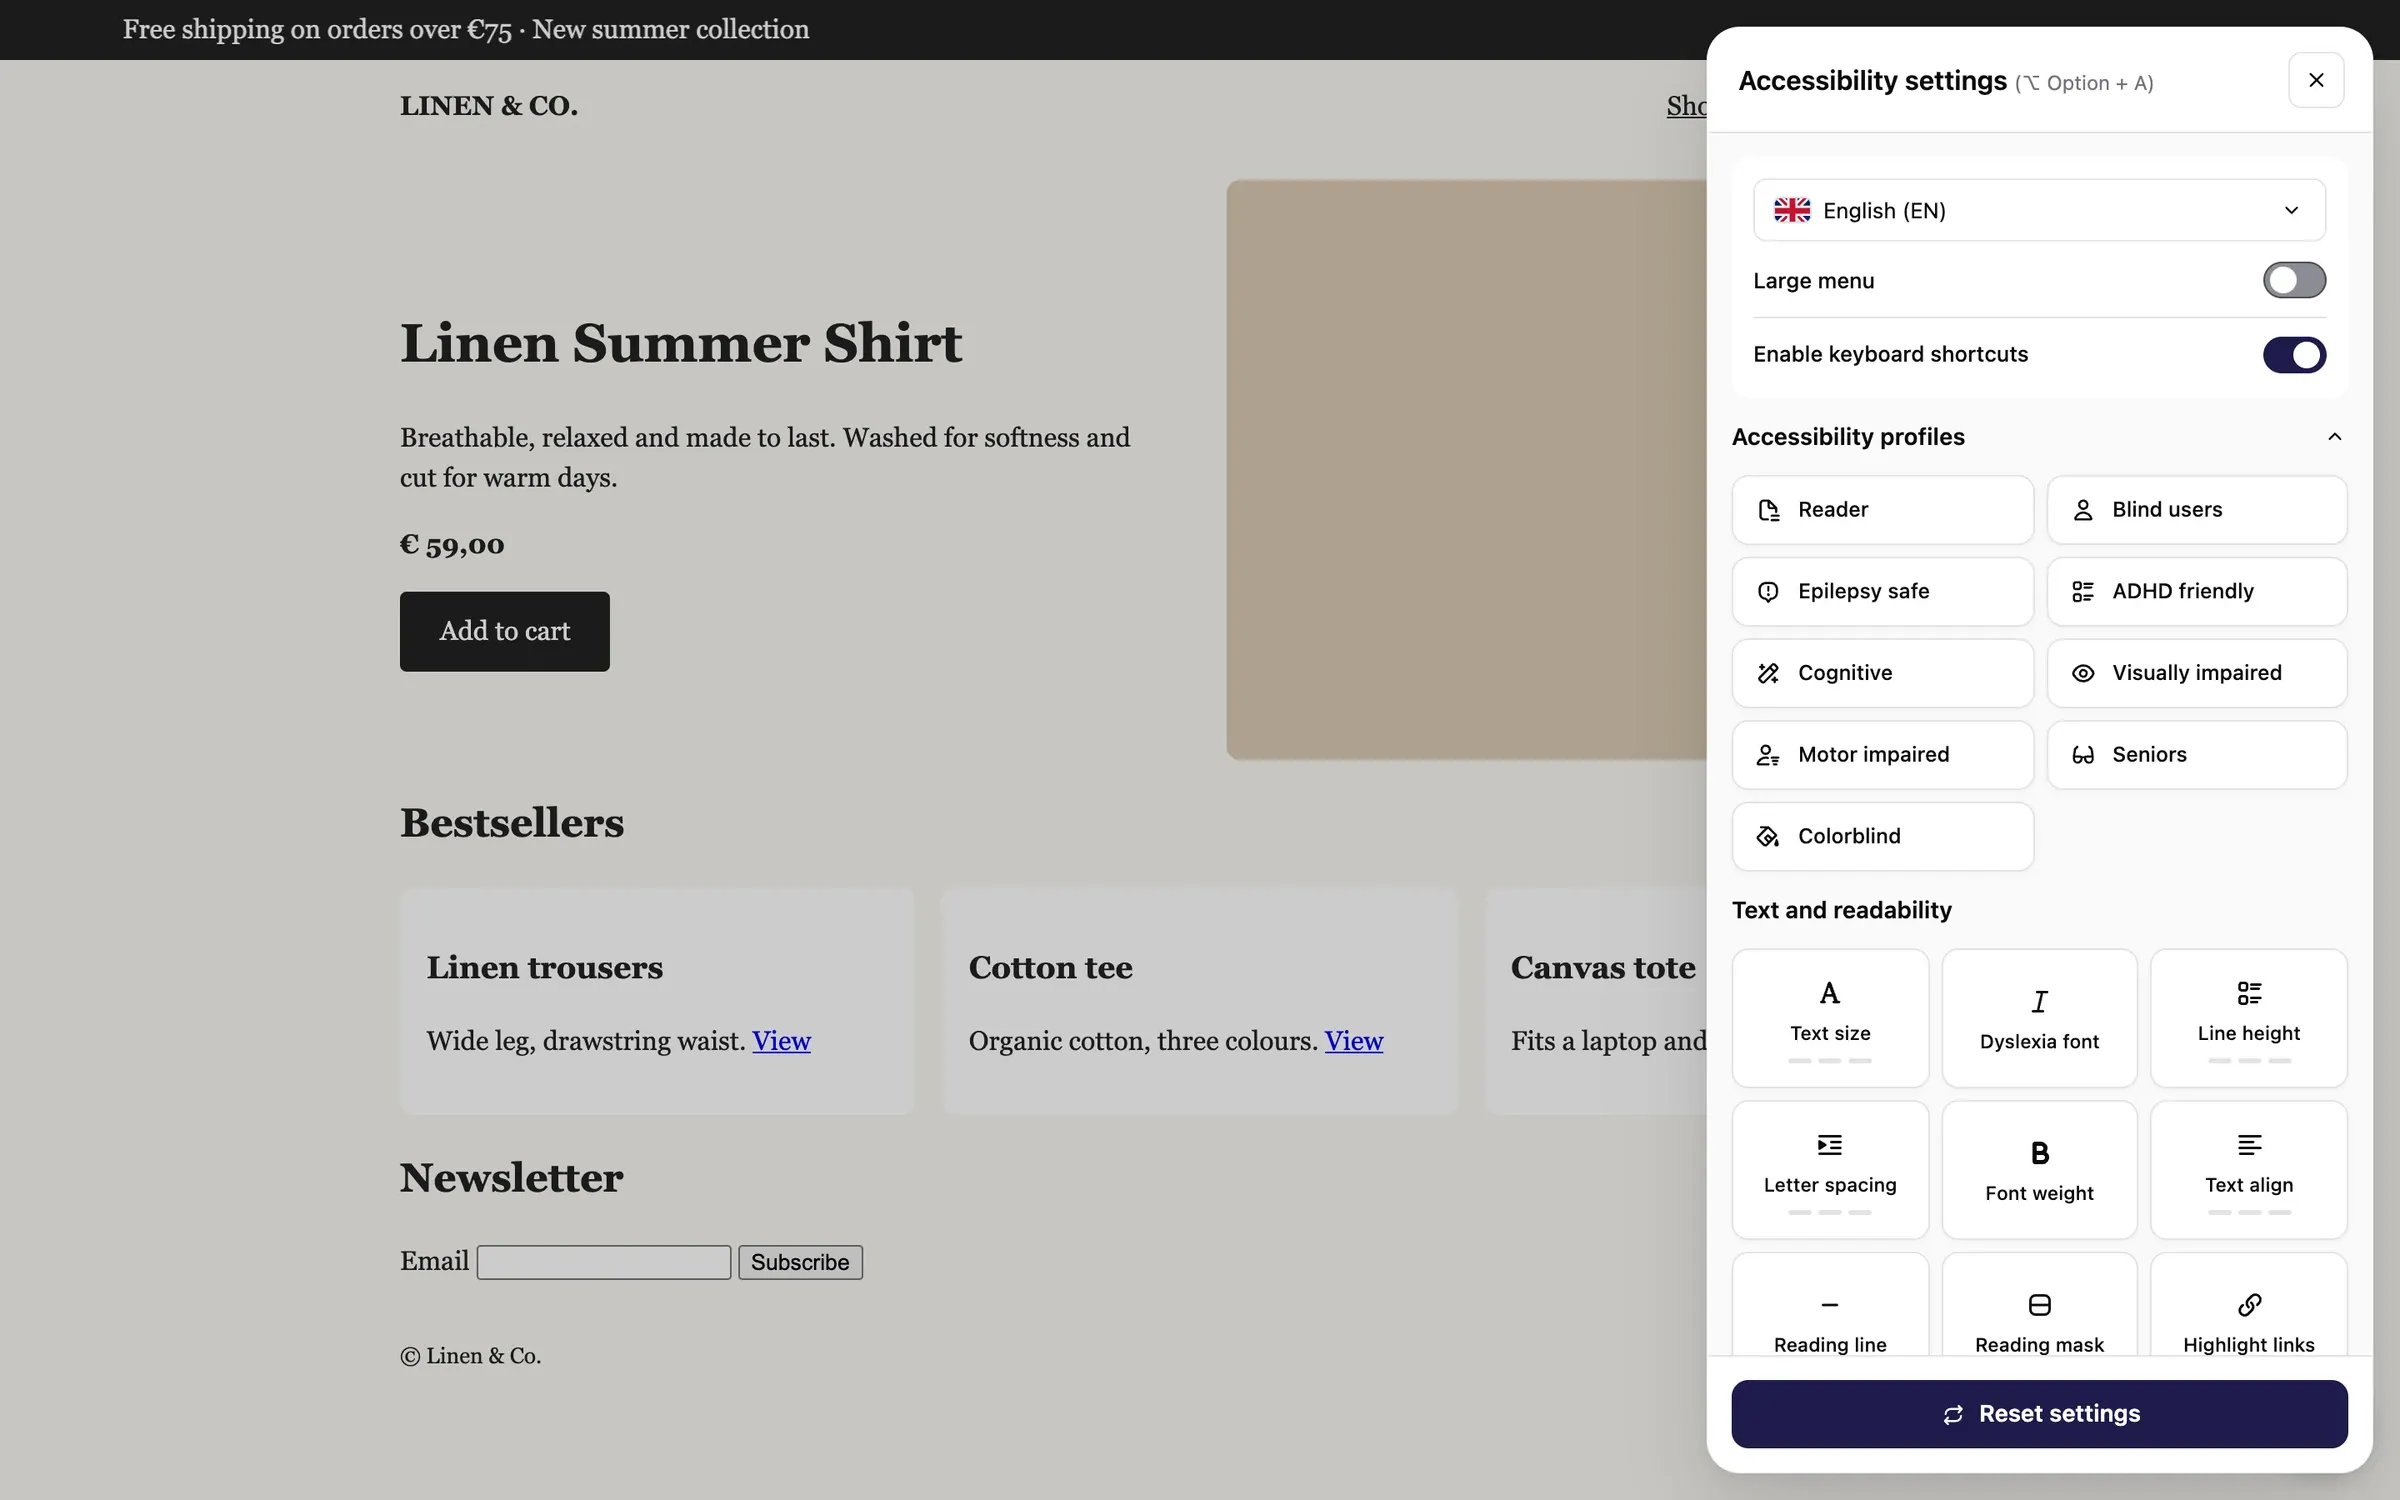Screen dimensions: 2400x1500
Task: Click the ADHD friendly label
Action: (x=2183, y=592)
